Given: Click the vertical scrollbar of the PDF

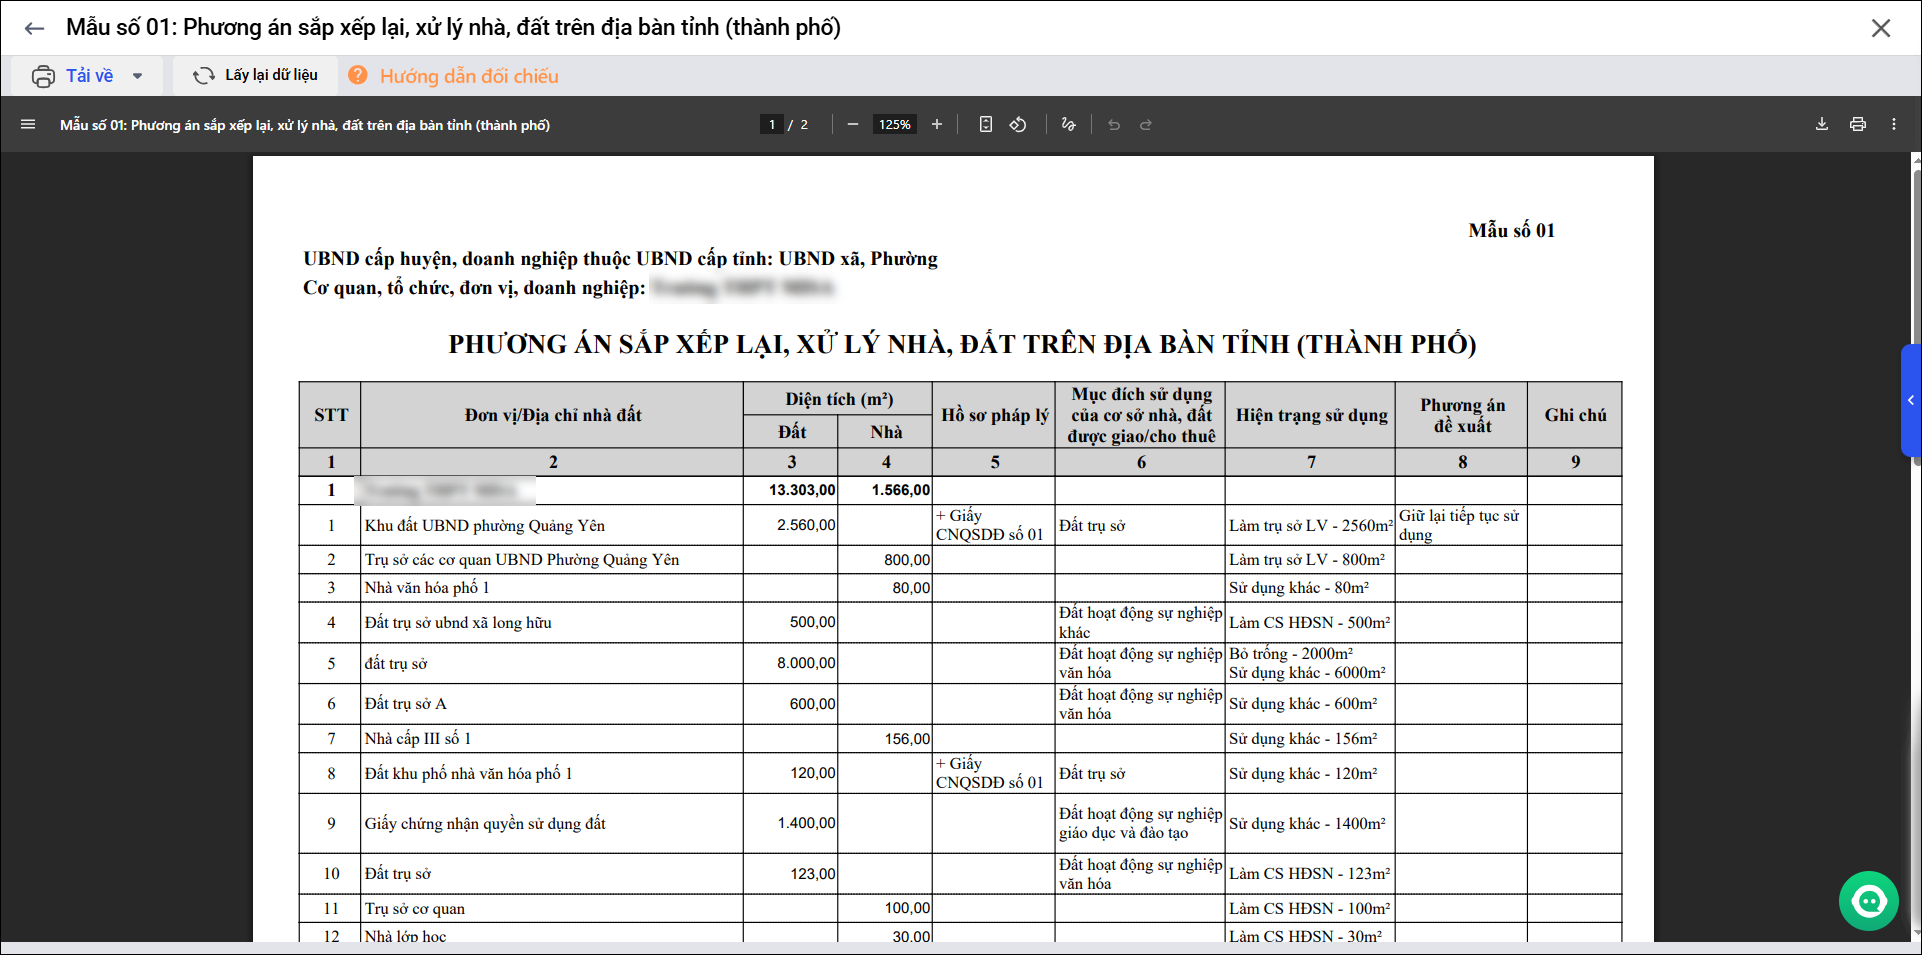Looking at the screenshot, I should (x=1916, y=500).
